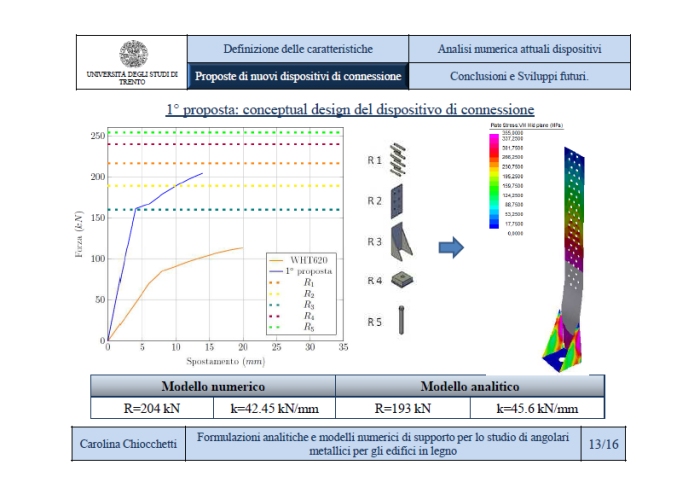The height and width of the screenshot is (494, 700).
Task: Open the Definizione delle caratteristiche tab
Action: point(298,49)
